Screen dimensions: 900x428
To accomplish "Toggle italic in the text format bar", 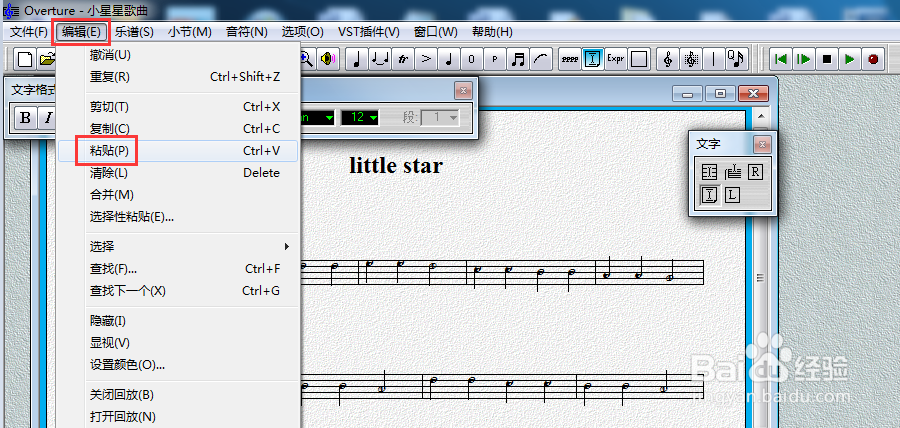I will coord(48,118).
